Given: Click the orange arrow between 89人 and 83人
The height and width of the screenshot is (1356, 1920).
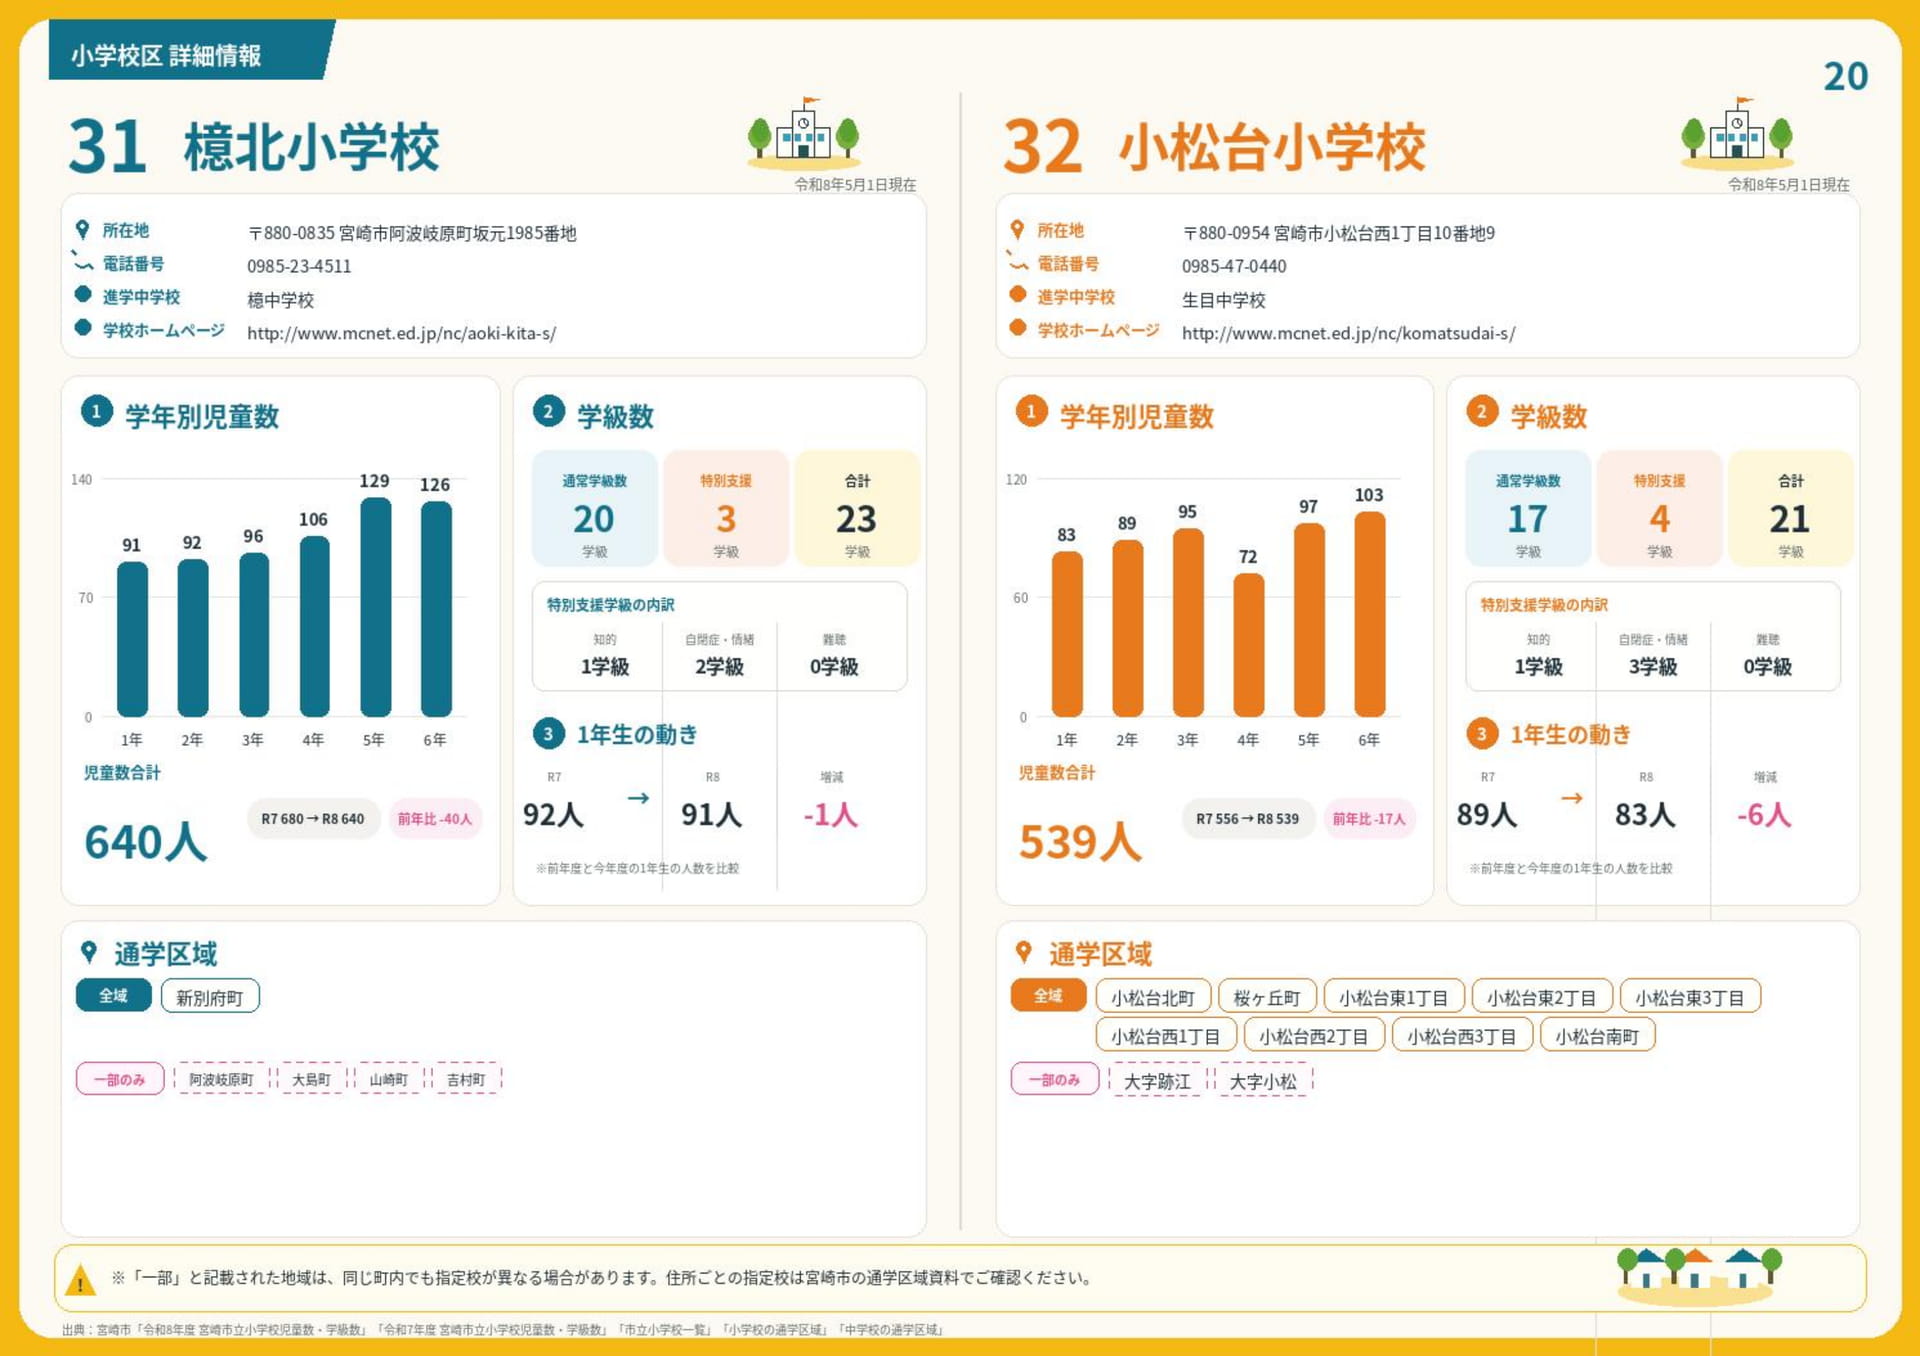Looking at the screenshot, I should click(1572, 798).
